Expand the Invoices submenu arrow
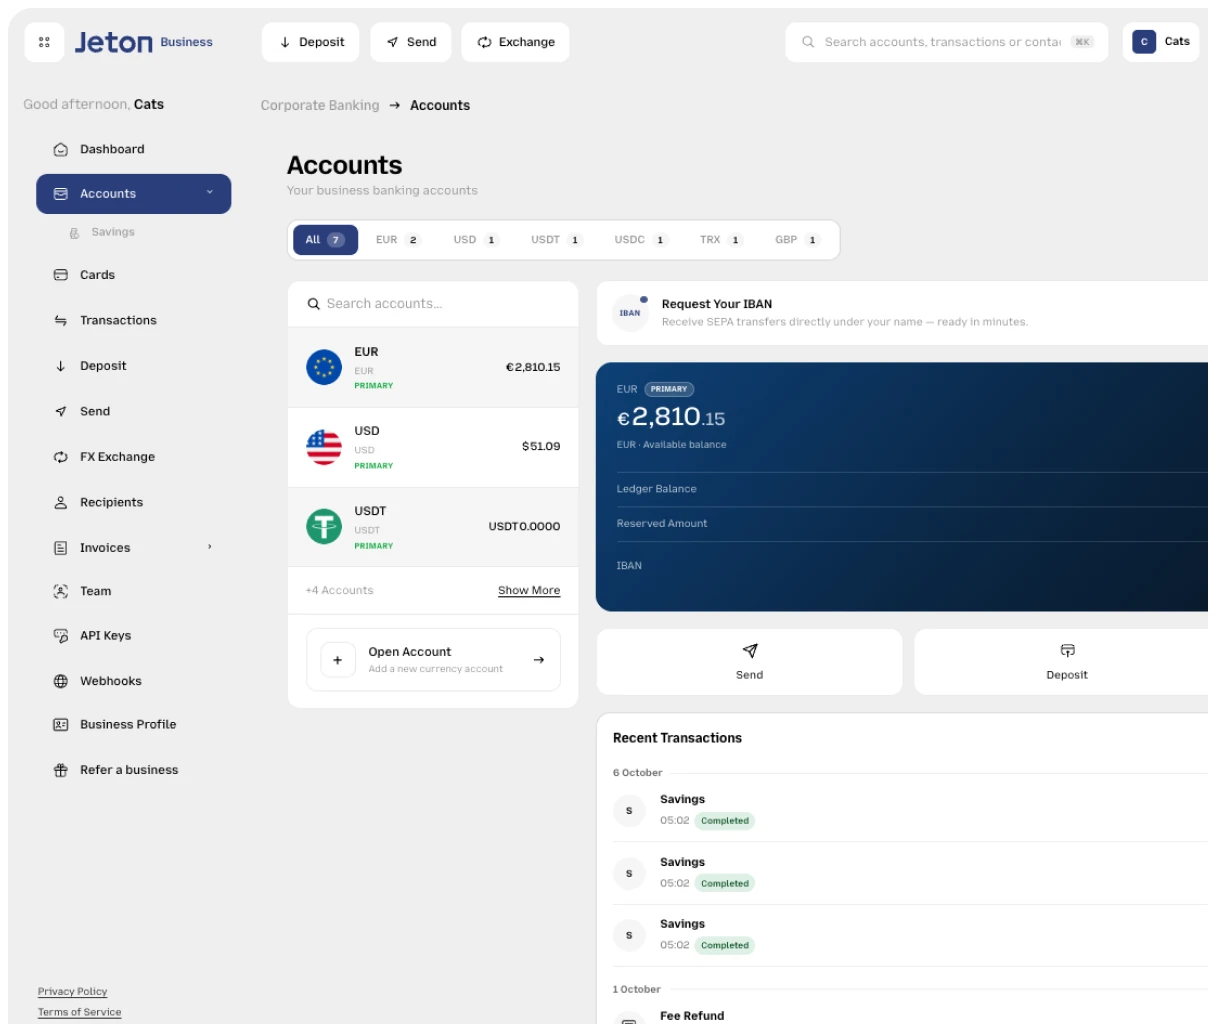 click(209, 548)
